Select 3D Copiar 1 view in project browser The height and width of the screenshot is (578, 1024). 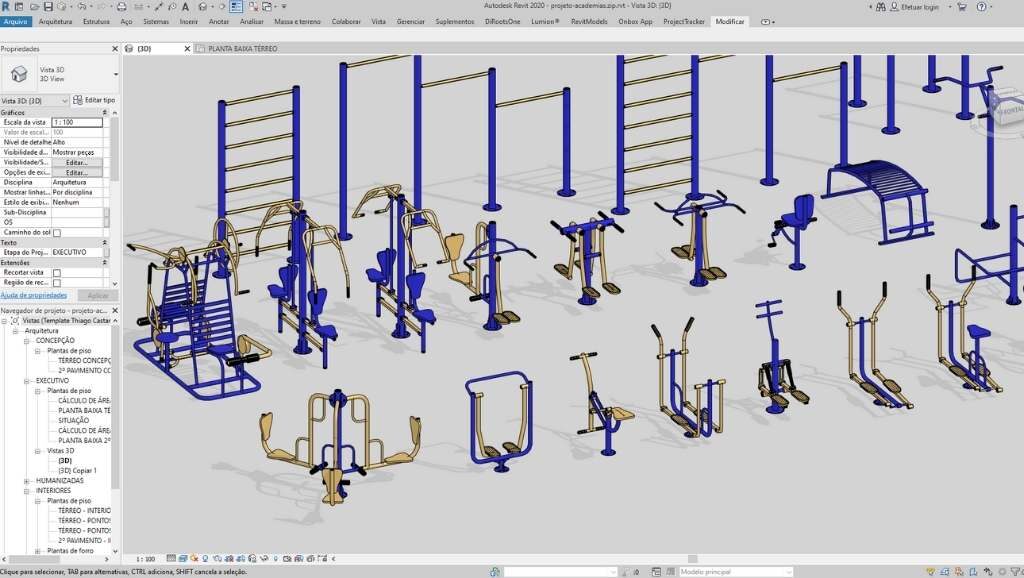click(78, 470)
